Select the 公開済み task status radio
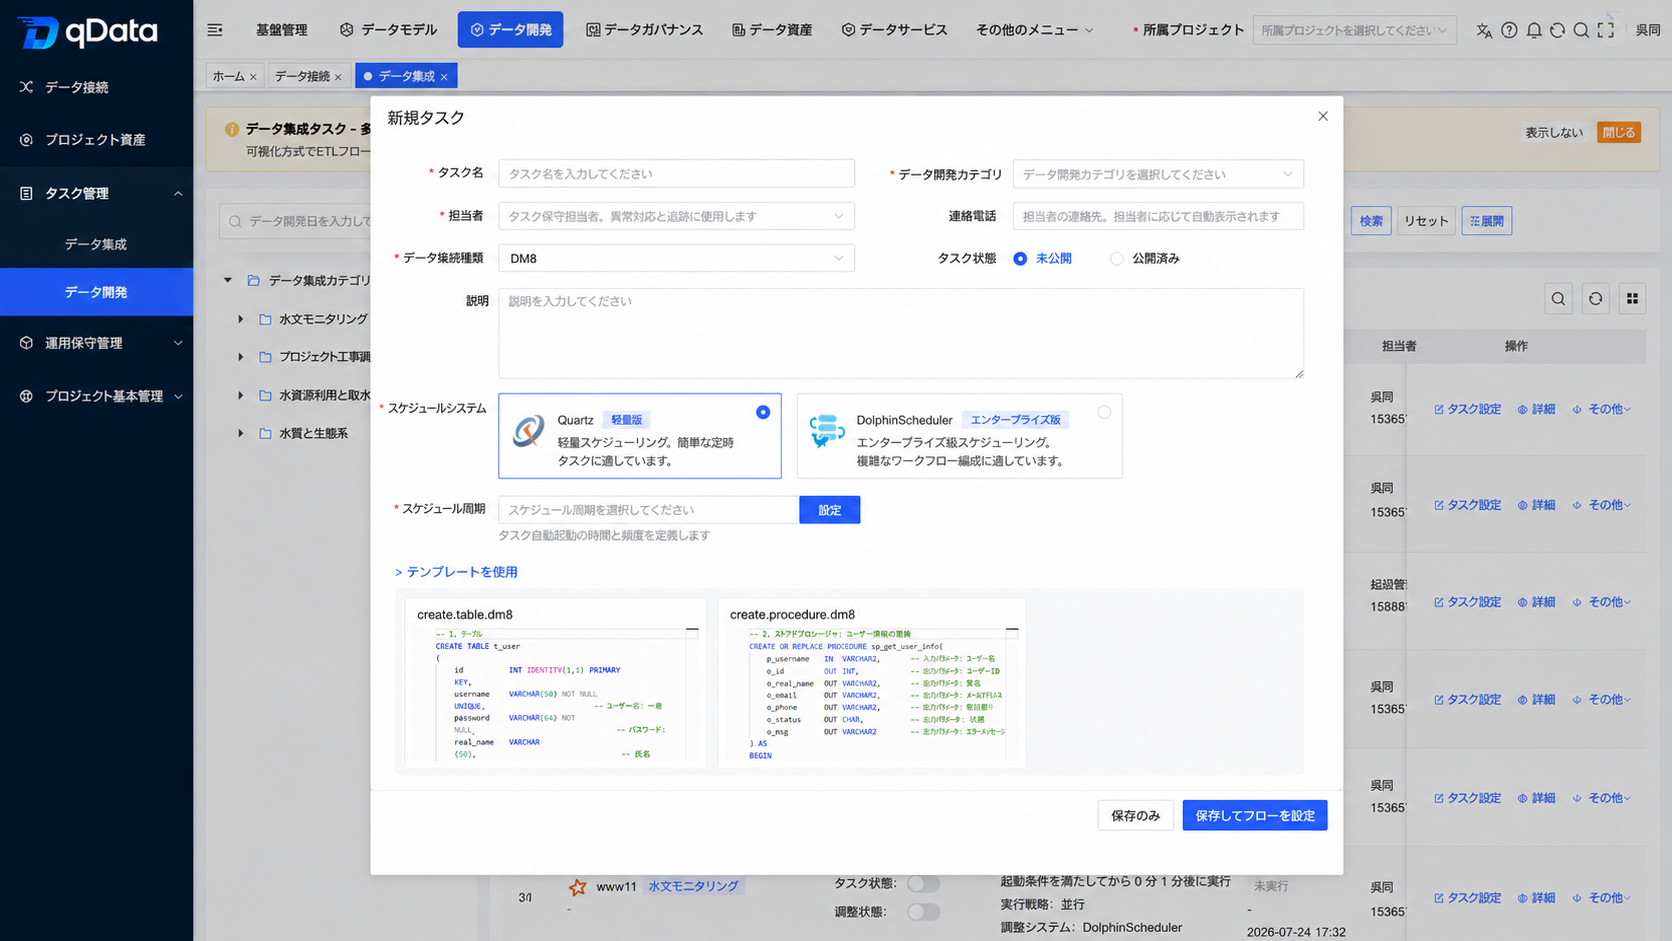 [x=1117, y=259]
